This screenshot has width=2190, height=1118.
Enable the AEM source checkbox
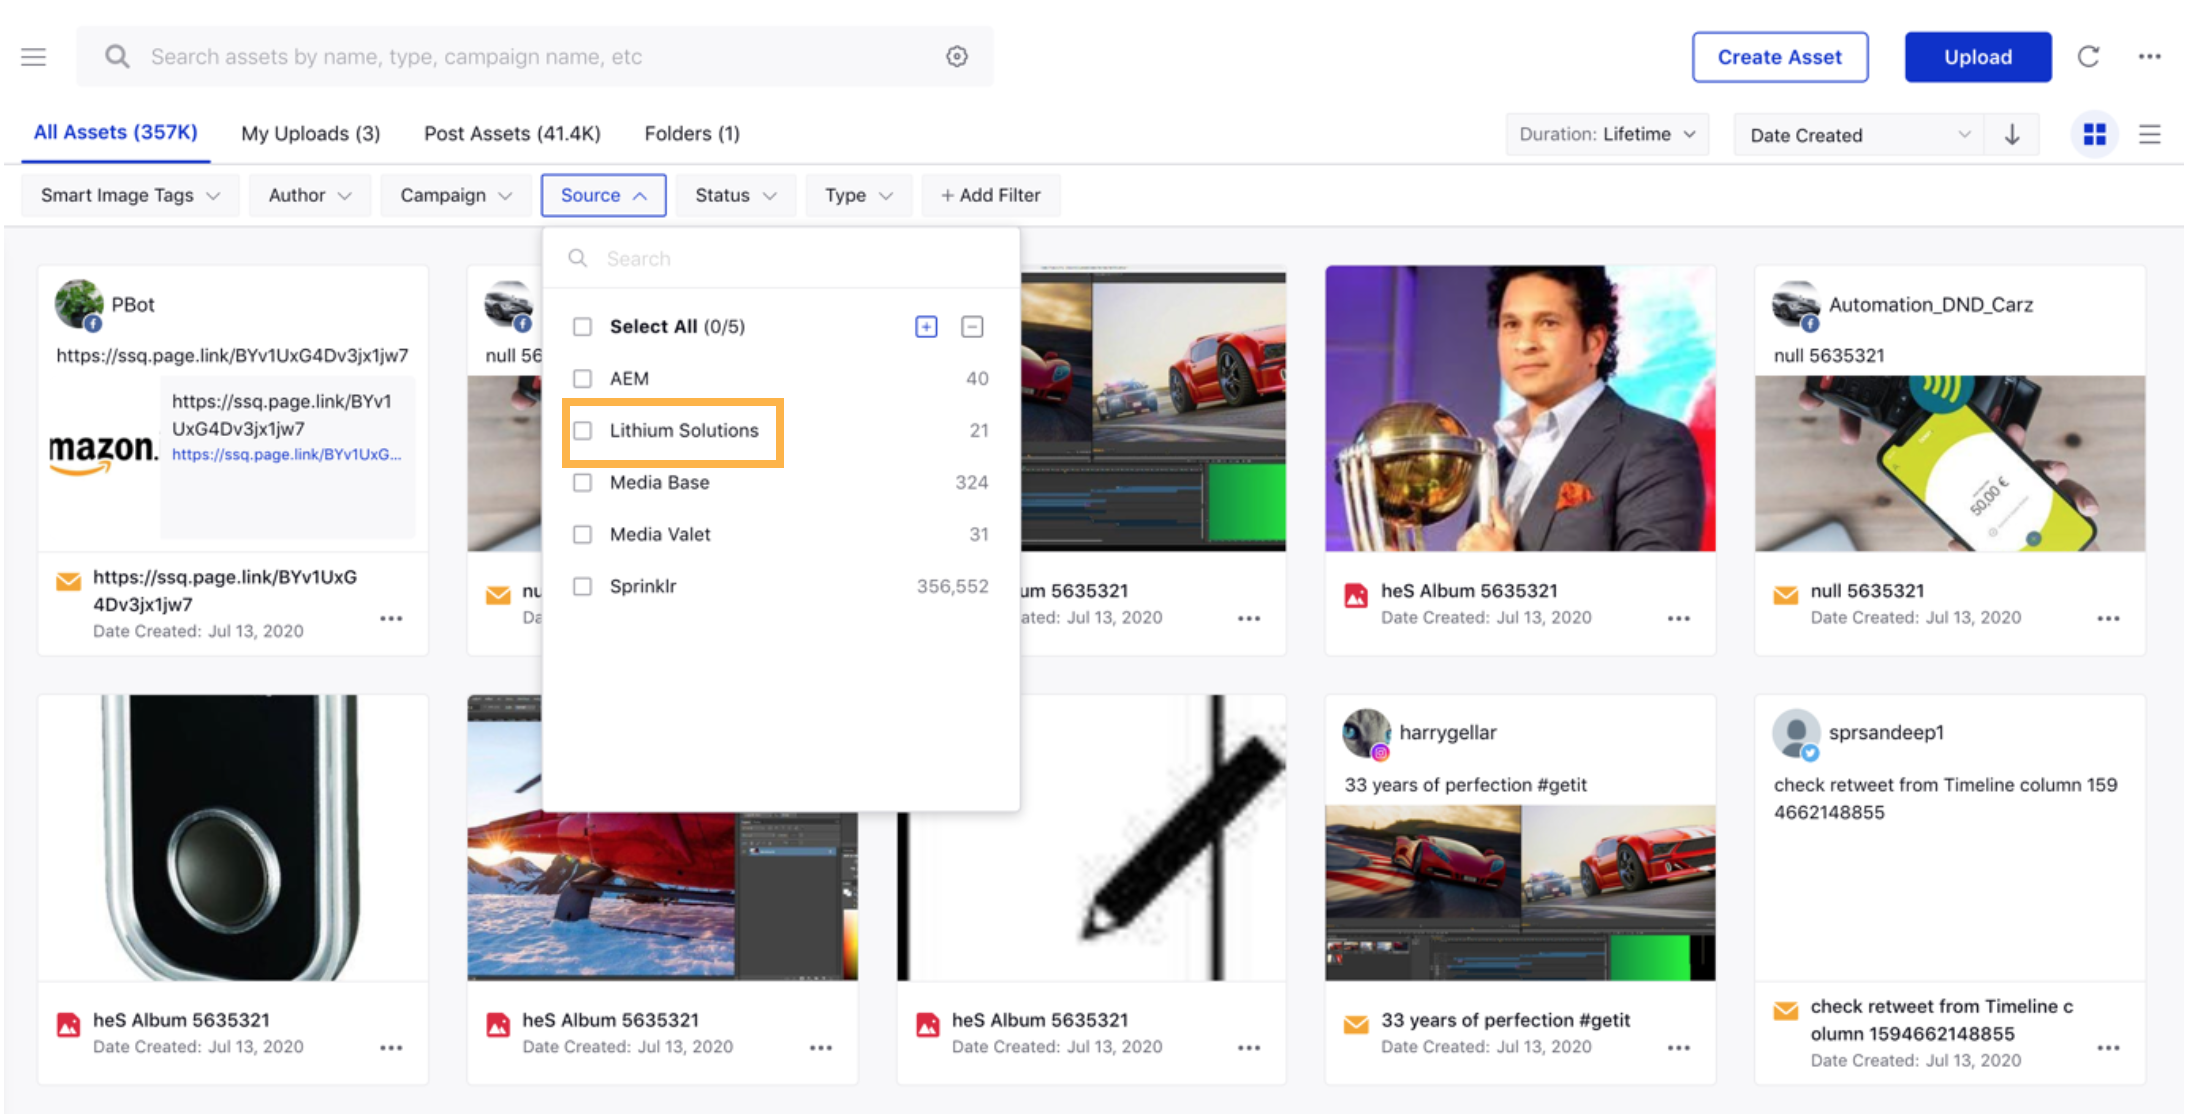click(x=585, y=376)
